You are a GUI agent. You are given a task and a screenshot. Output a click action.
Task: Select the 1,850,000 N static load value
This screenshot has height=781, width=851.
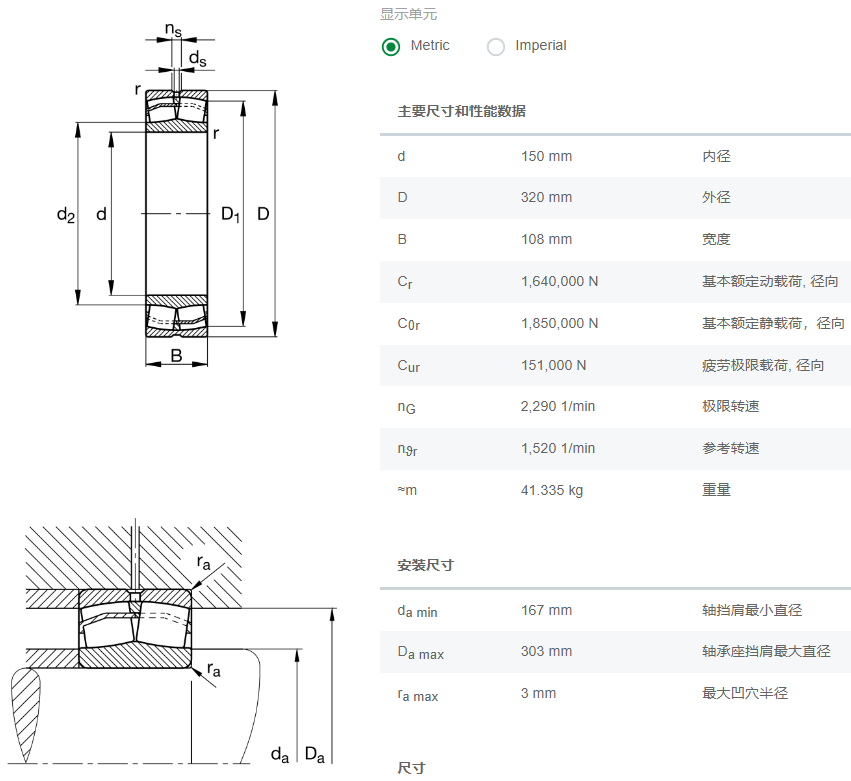[560, 323]
